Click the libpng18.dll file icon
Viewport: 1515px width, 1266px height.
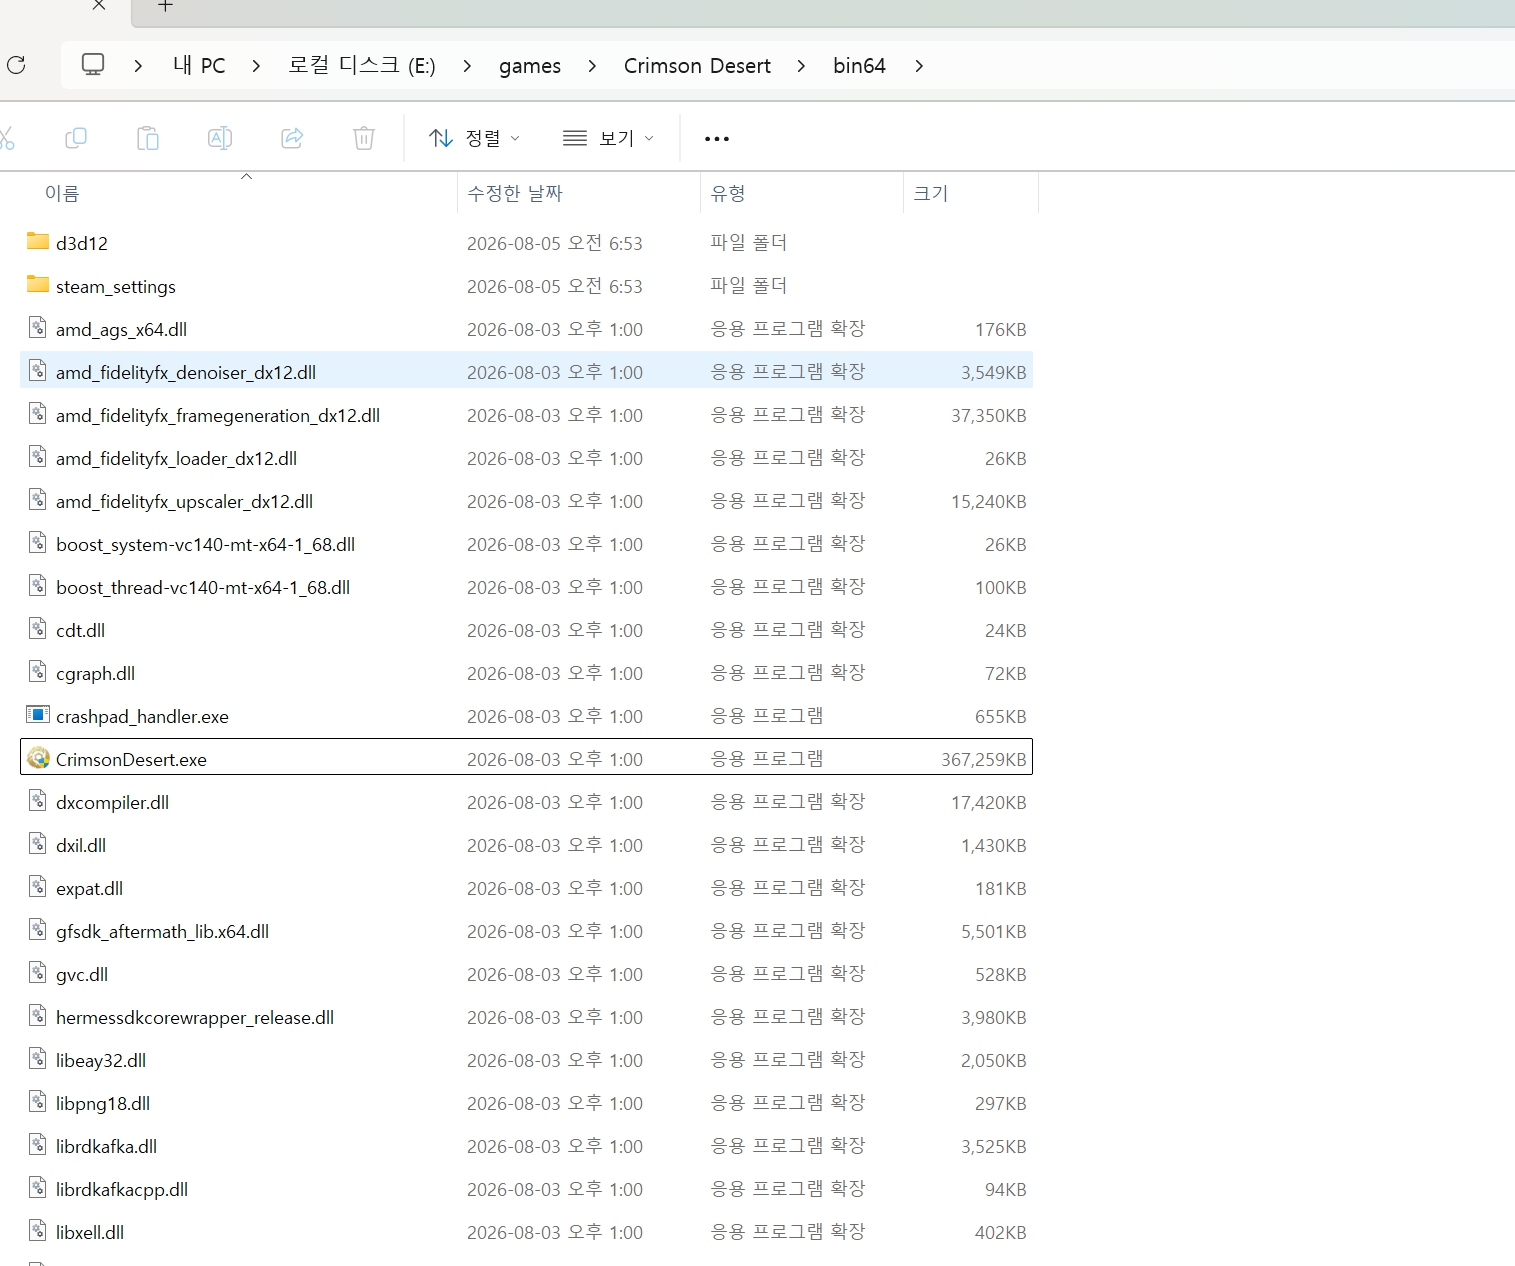[x=38, y=1101]
